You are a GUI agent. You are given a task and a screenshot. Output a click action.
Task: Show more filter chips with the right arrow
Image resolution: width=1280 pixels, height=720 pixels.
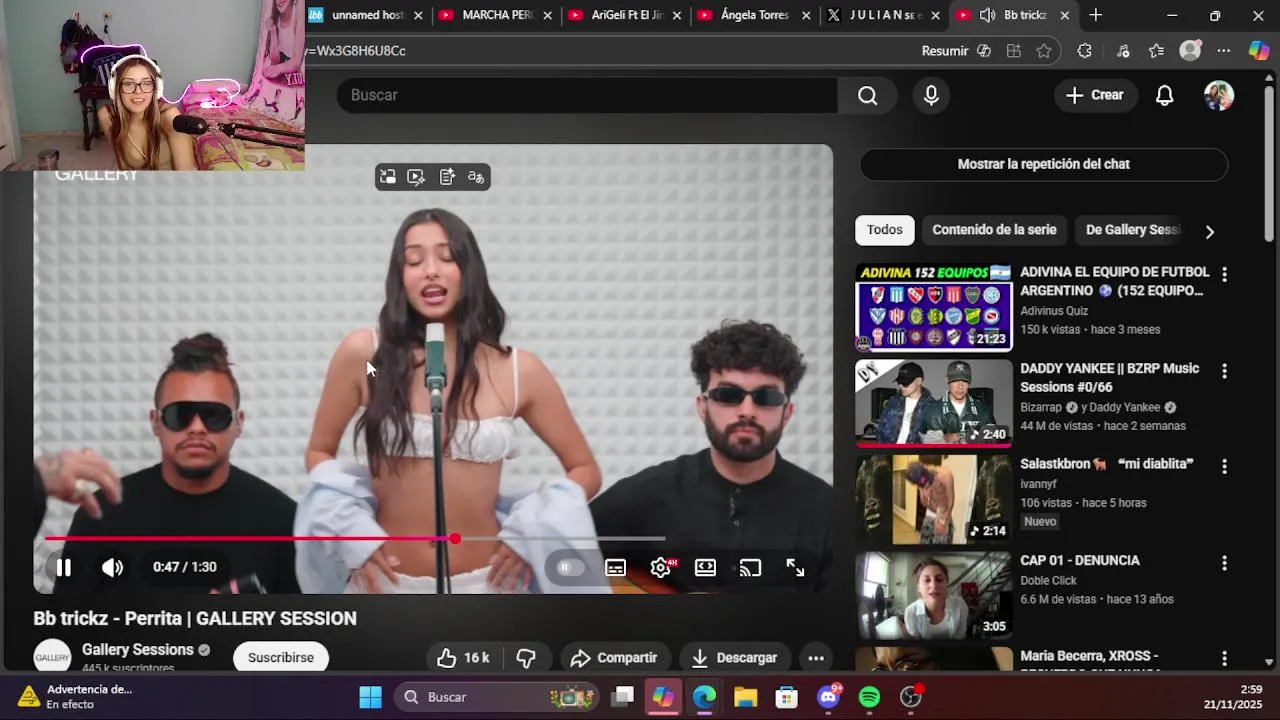1209,231
